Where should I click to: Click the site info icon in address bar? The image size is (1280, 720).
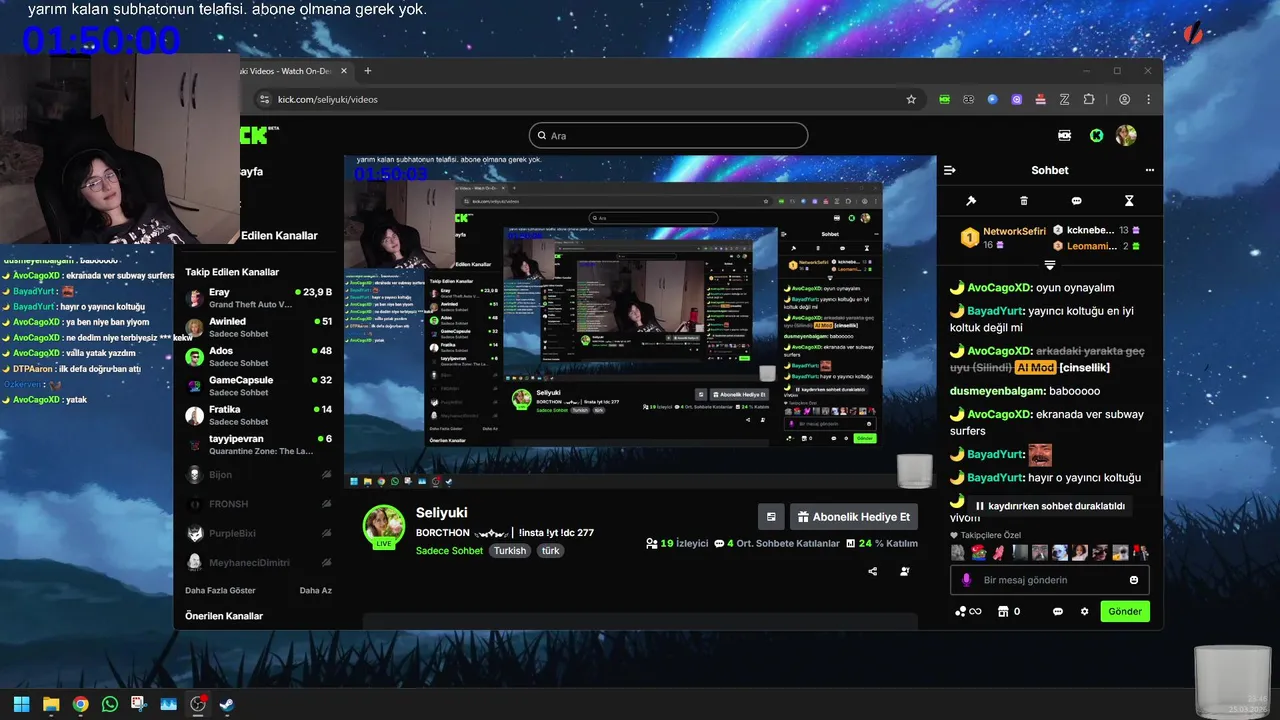pos(264,99)
